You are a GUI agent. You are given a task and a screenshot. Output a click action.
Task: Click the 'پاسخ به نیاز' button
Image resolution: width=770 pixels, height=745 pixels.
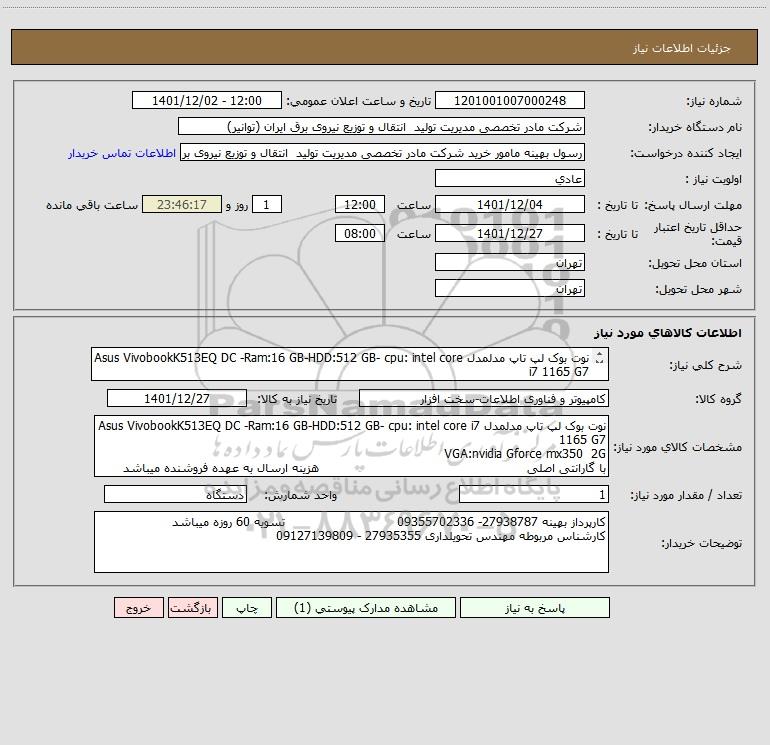click(x=534, y=608)
